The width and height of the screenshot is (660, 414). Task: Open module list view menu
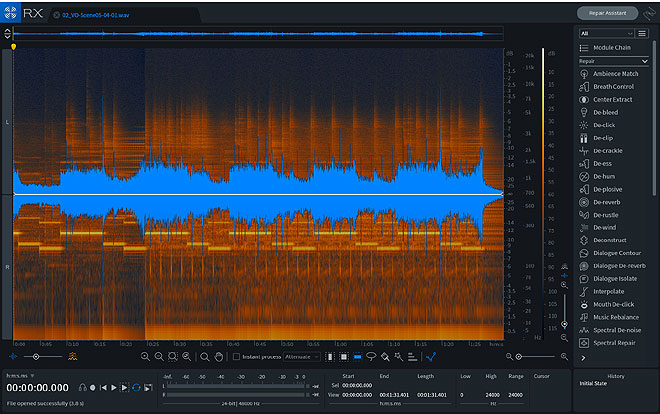click(642, 33)
